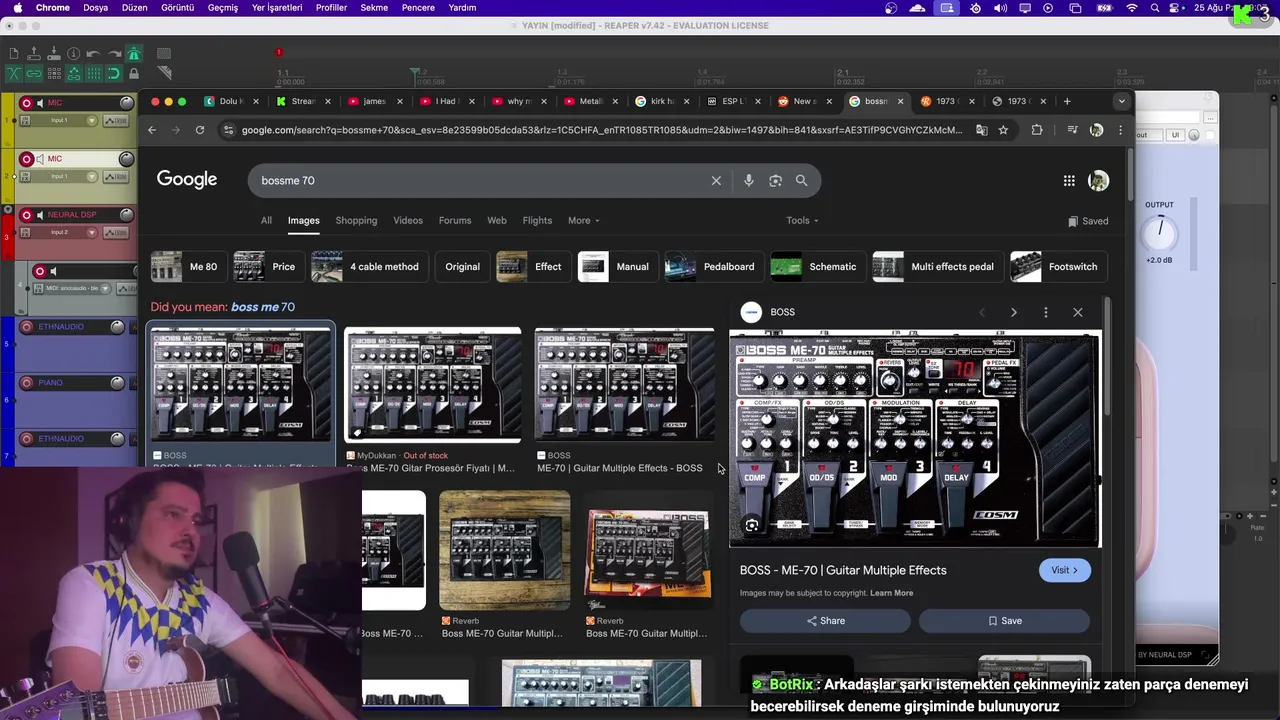Bookmark this page with star icon

click(1003, 130)
